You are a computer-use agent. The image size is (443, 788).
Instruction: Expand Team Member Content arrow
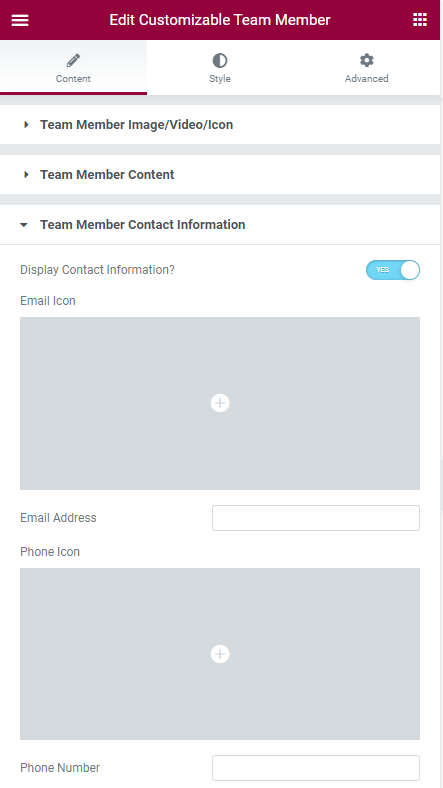point(26,174)
